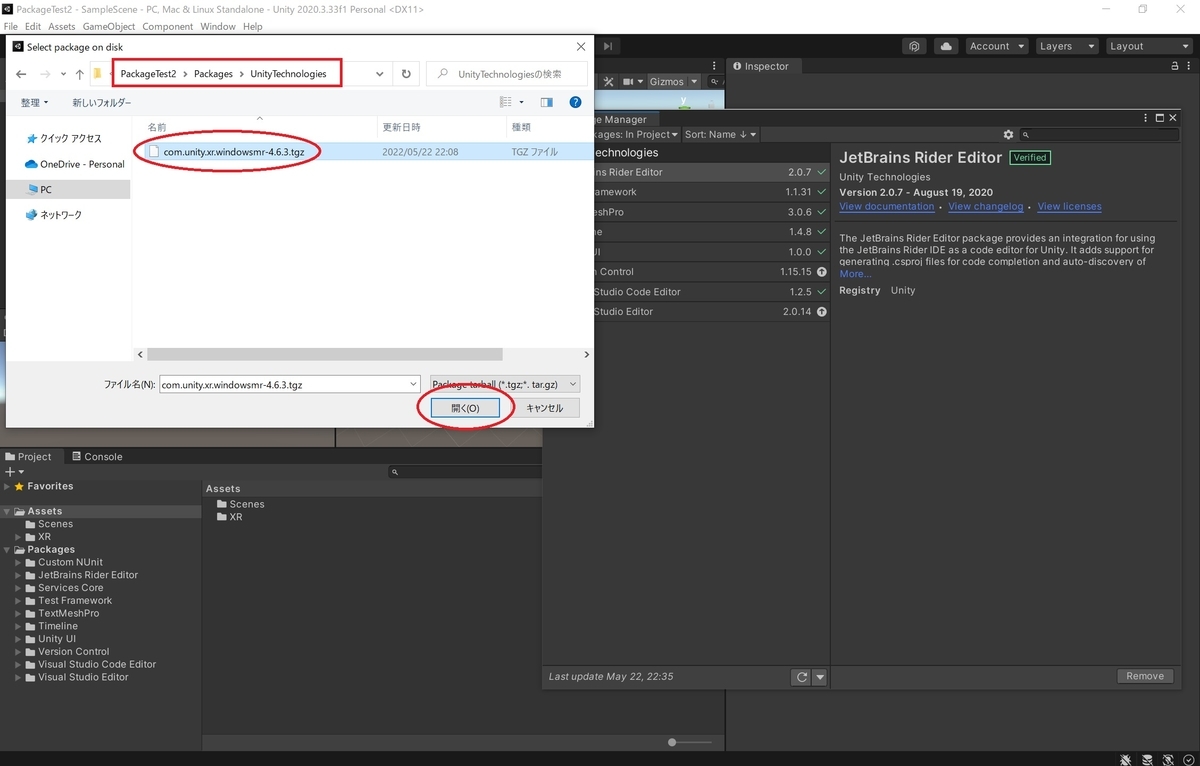Open the file type filter combo box
This screenshot has width=1200, height=766.
504,384
